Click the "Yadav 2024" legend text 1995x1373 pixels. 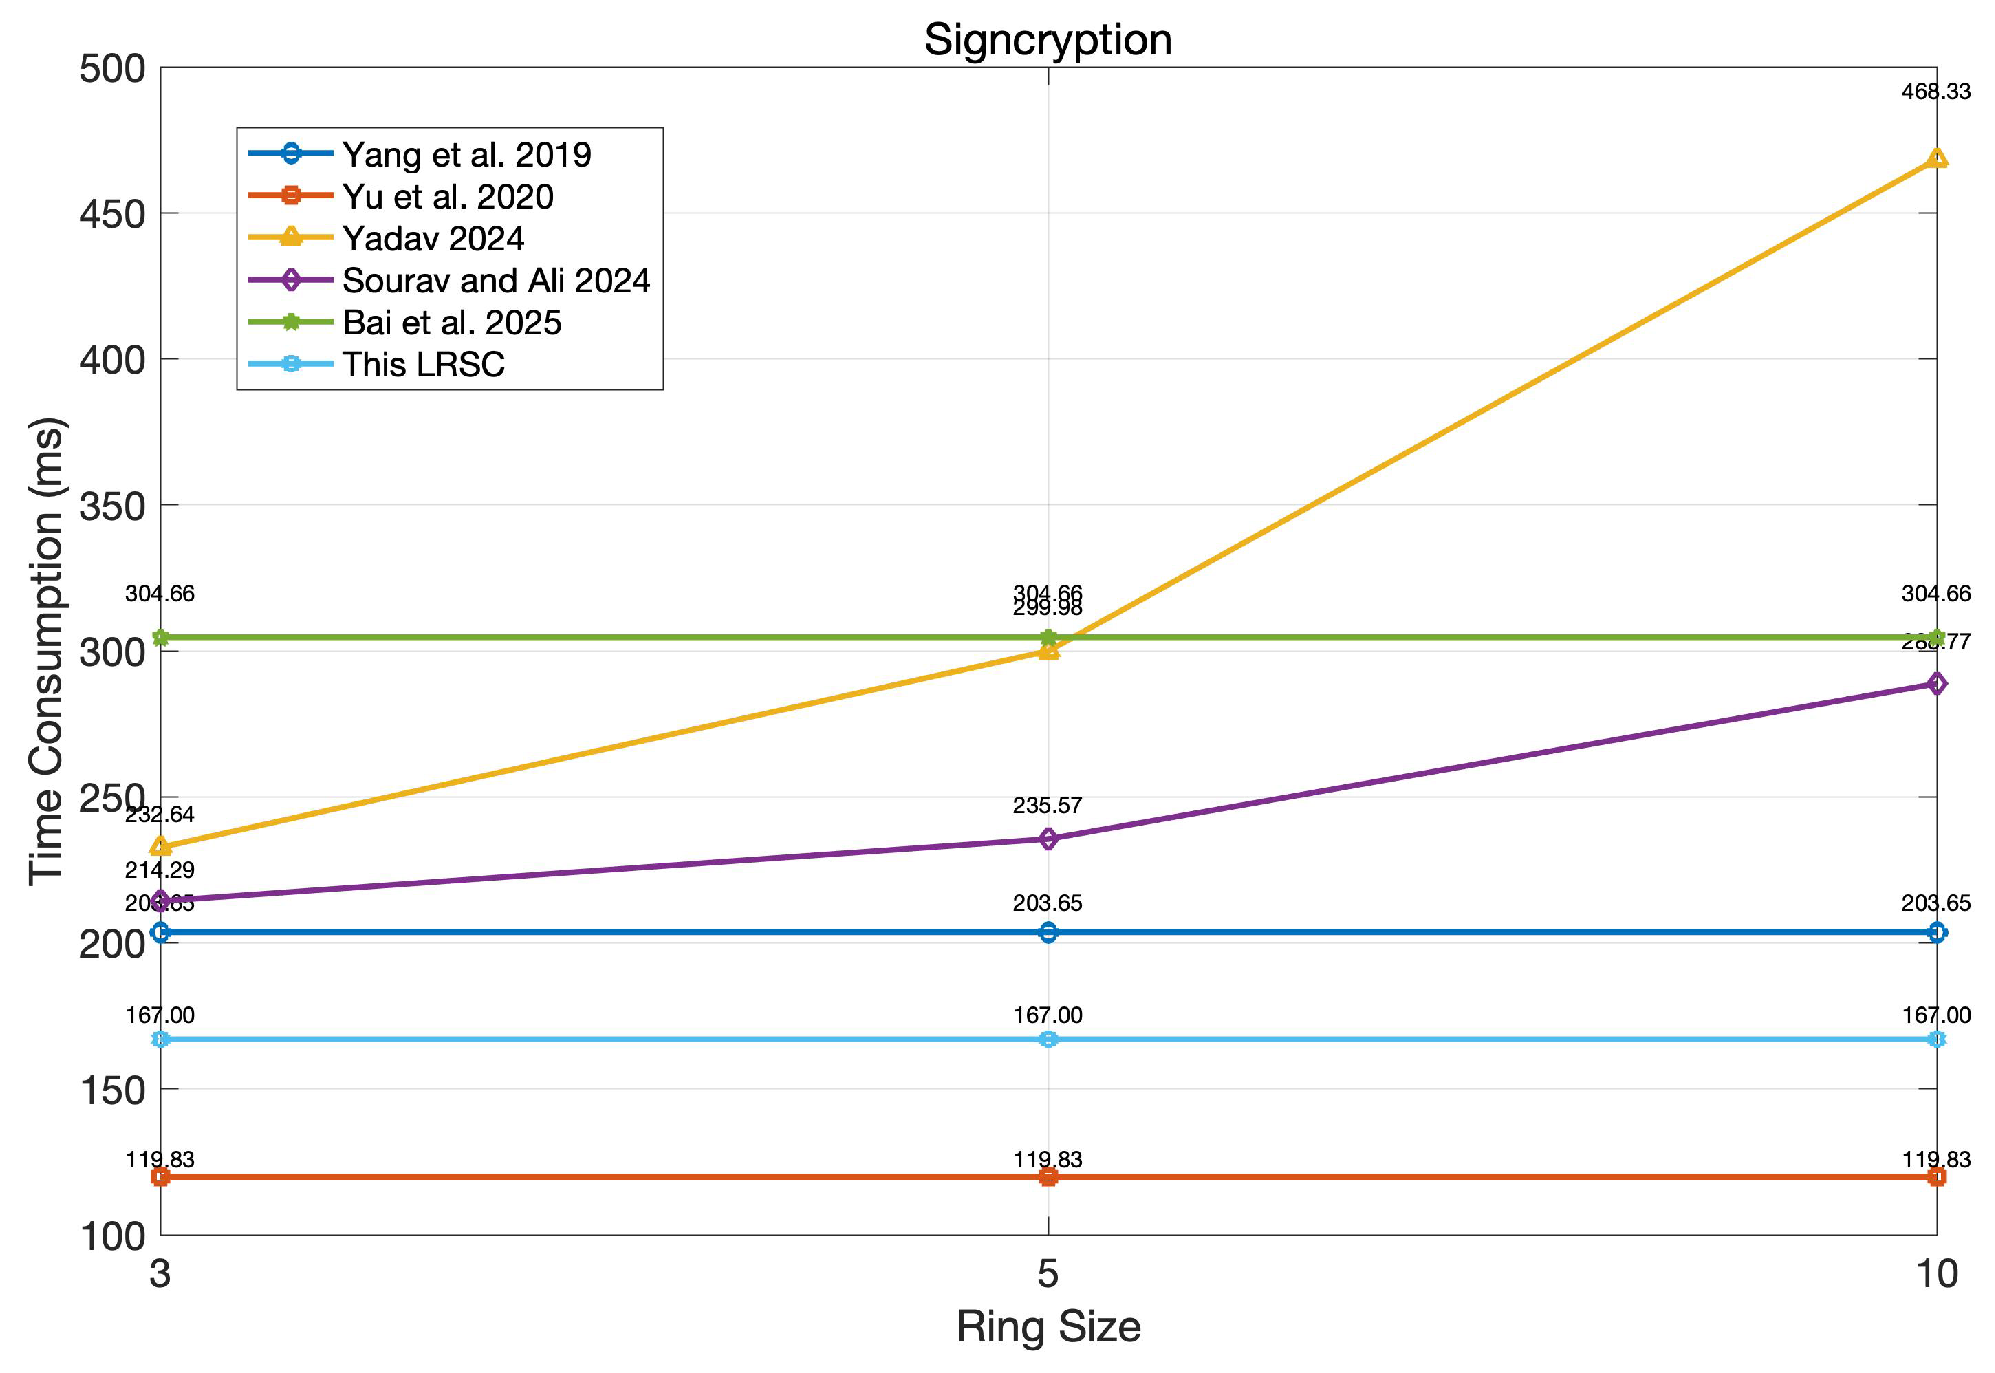433,238
